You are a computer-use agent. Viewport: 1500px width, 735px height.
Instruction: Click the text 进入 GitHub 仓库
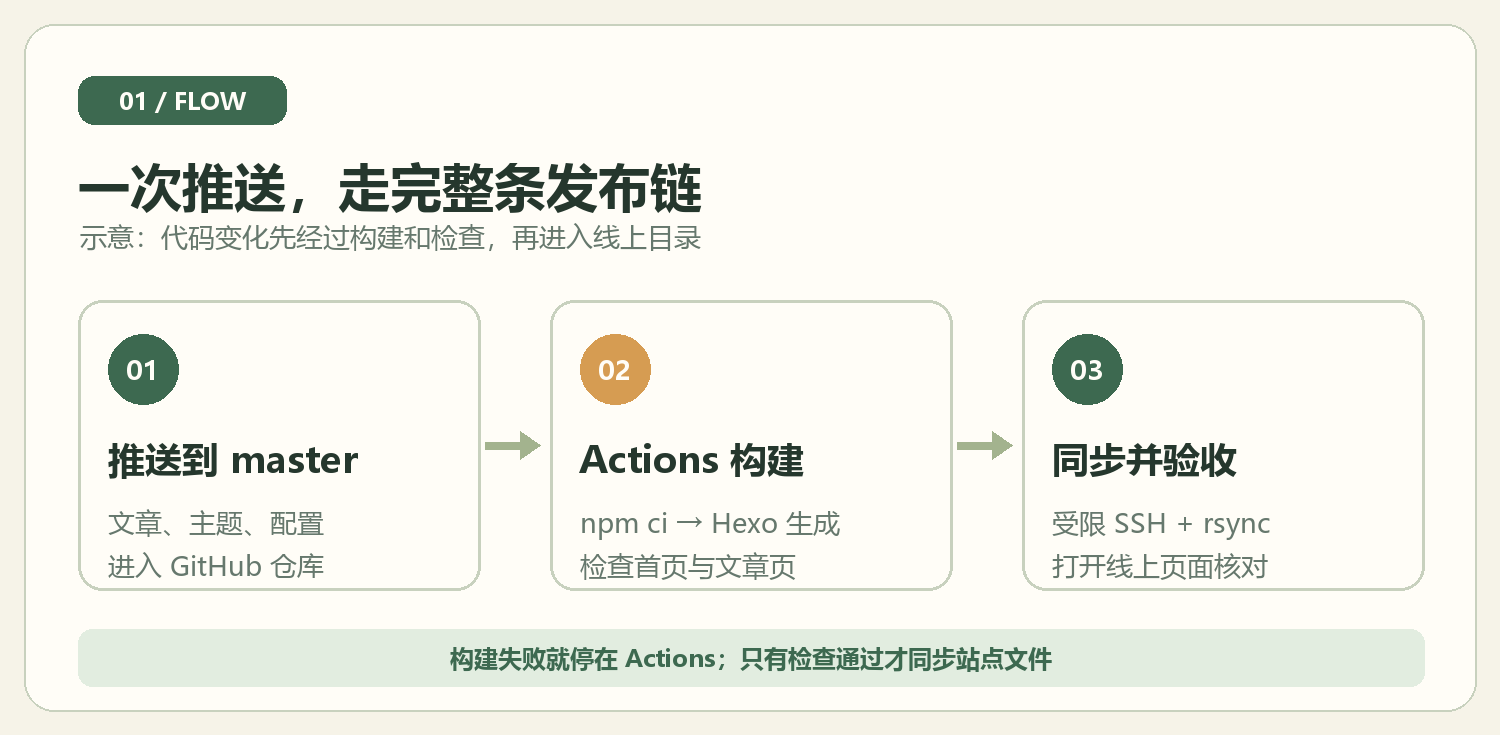(216, 567)
